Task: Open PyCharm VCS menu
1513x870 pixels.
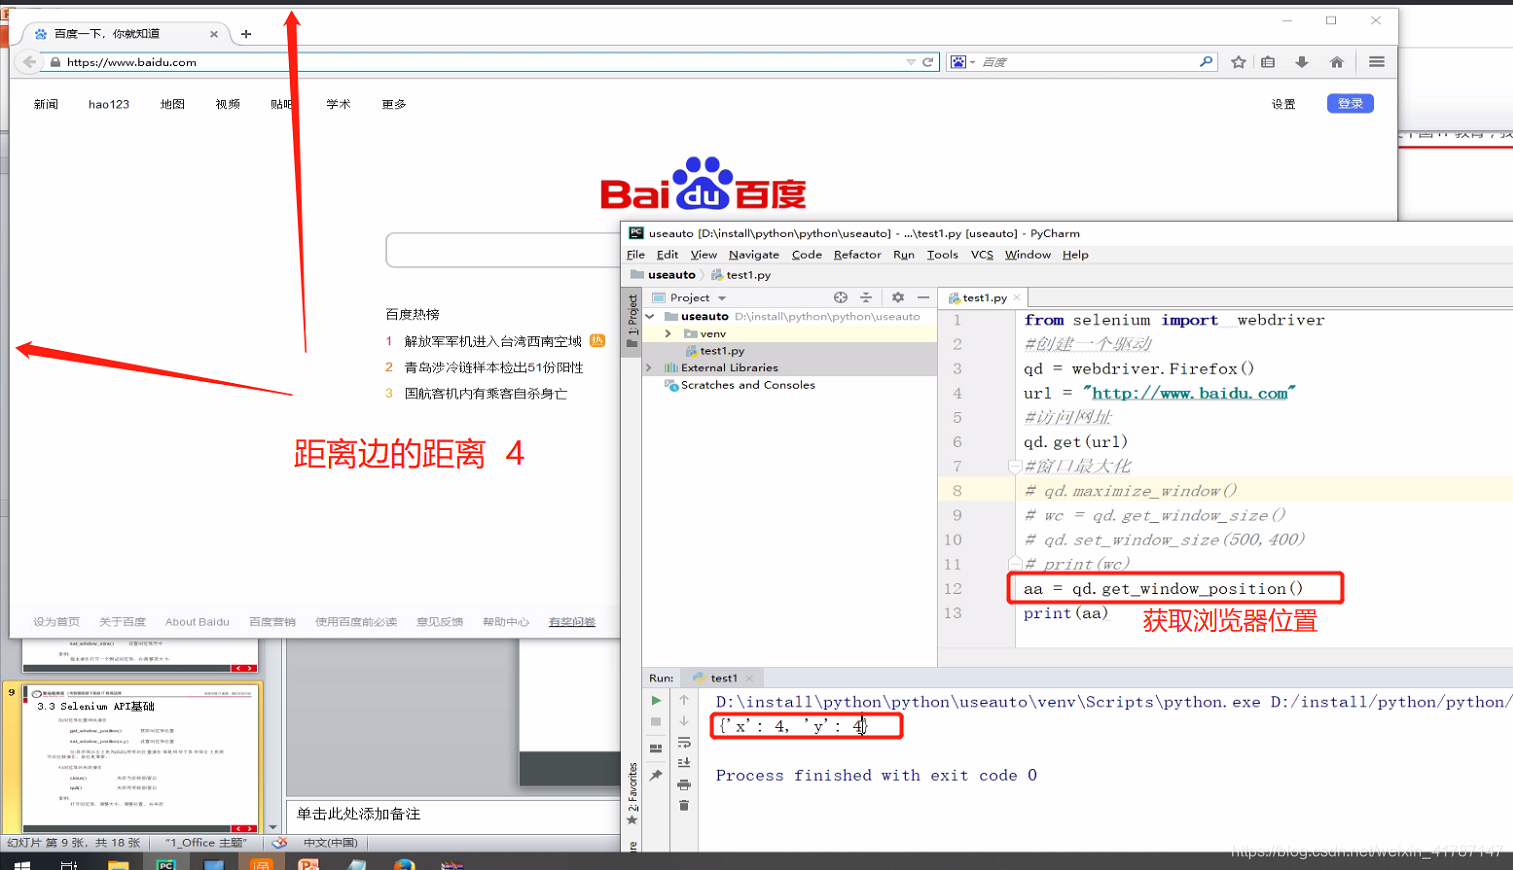Action: point(982,255)
